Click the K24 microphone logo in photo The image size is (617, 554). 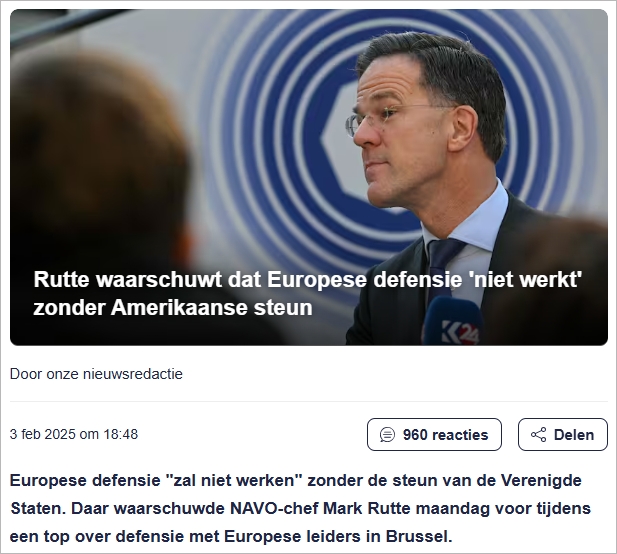(x=460, y=332)
